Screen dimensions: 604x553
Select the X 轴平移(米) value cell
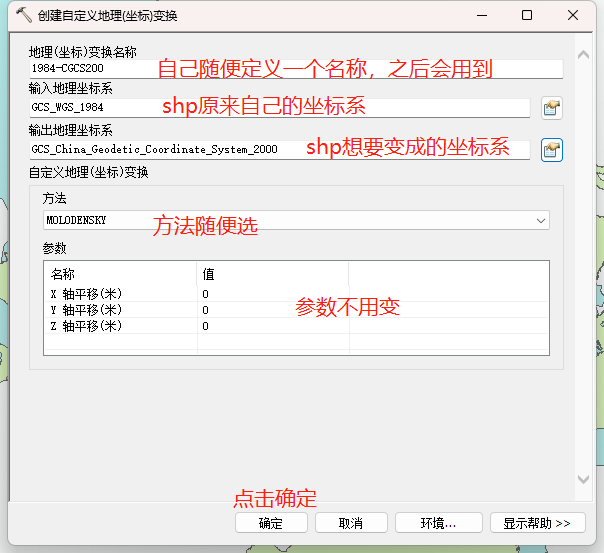click(x=273, y=294)
